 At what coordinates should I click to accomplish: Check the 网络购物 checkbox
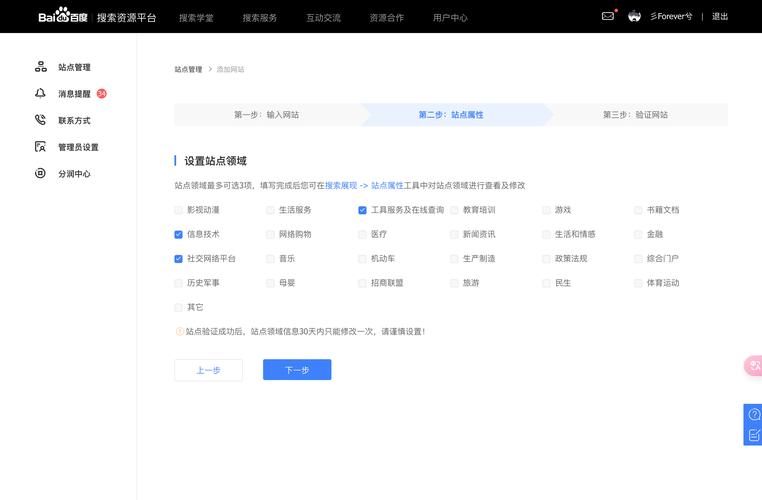coord(270,234)
